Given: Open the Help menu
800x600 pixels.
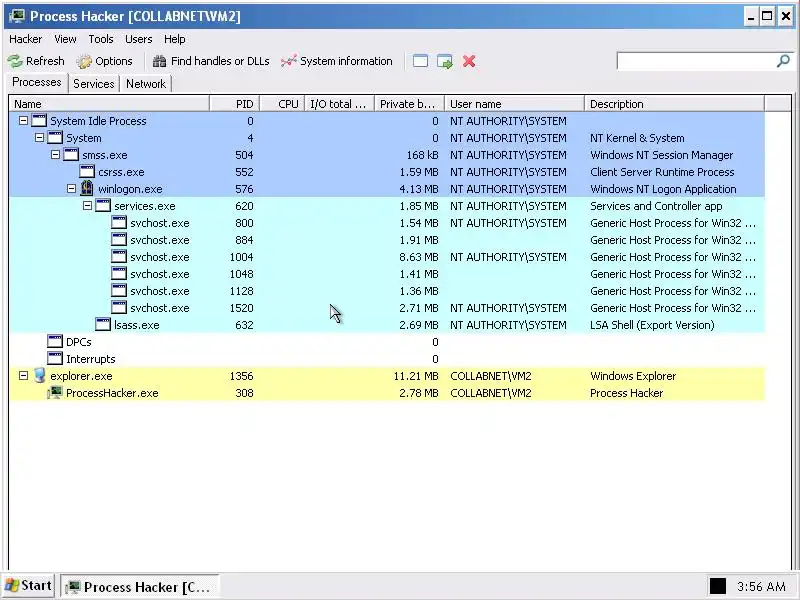Looking at the screenshot, I should (174, 39).
